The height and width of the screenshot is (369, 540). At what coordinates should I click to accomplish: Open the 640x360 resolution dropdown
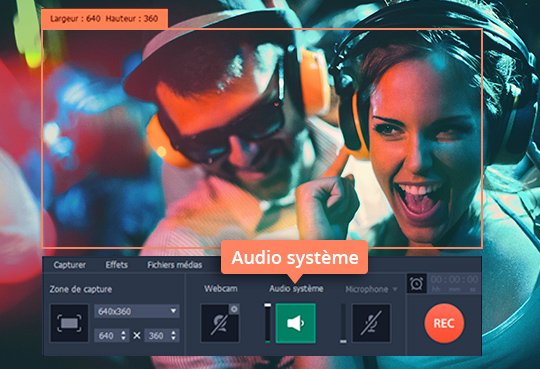(137, 311)
